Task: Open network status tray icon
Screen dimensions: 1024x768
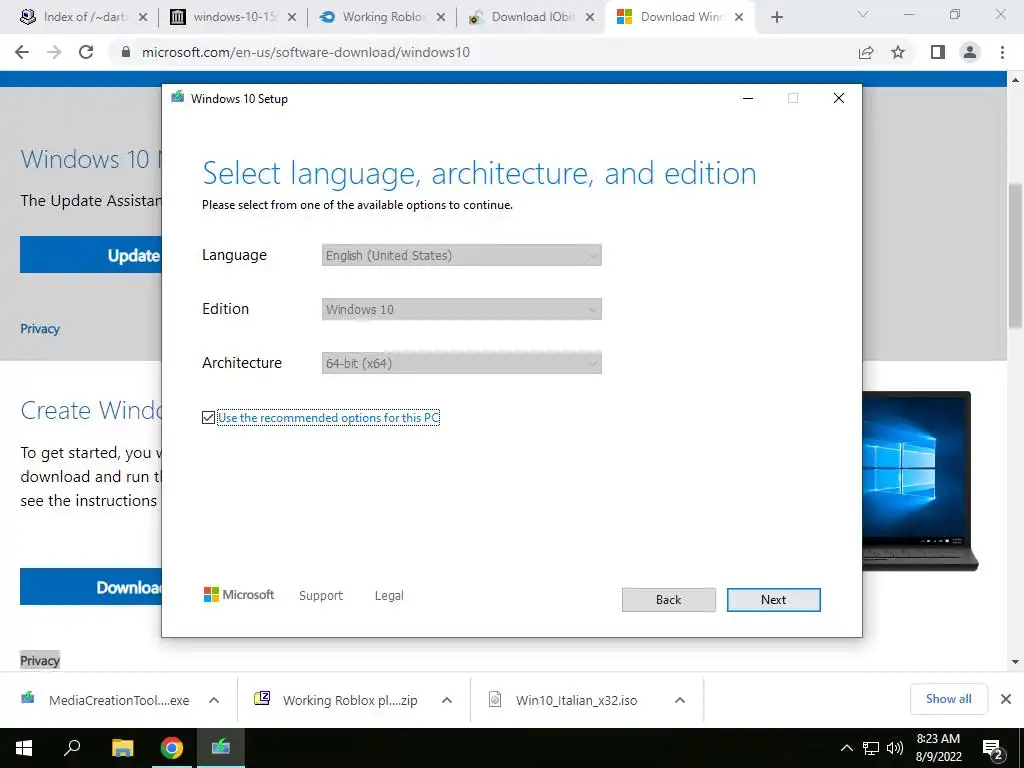Action: [x=871, y=748]
